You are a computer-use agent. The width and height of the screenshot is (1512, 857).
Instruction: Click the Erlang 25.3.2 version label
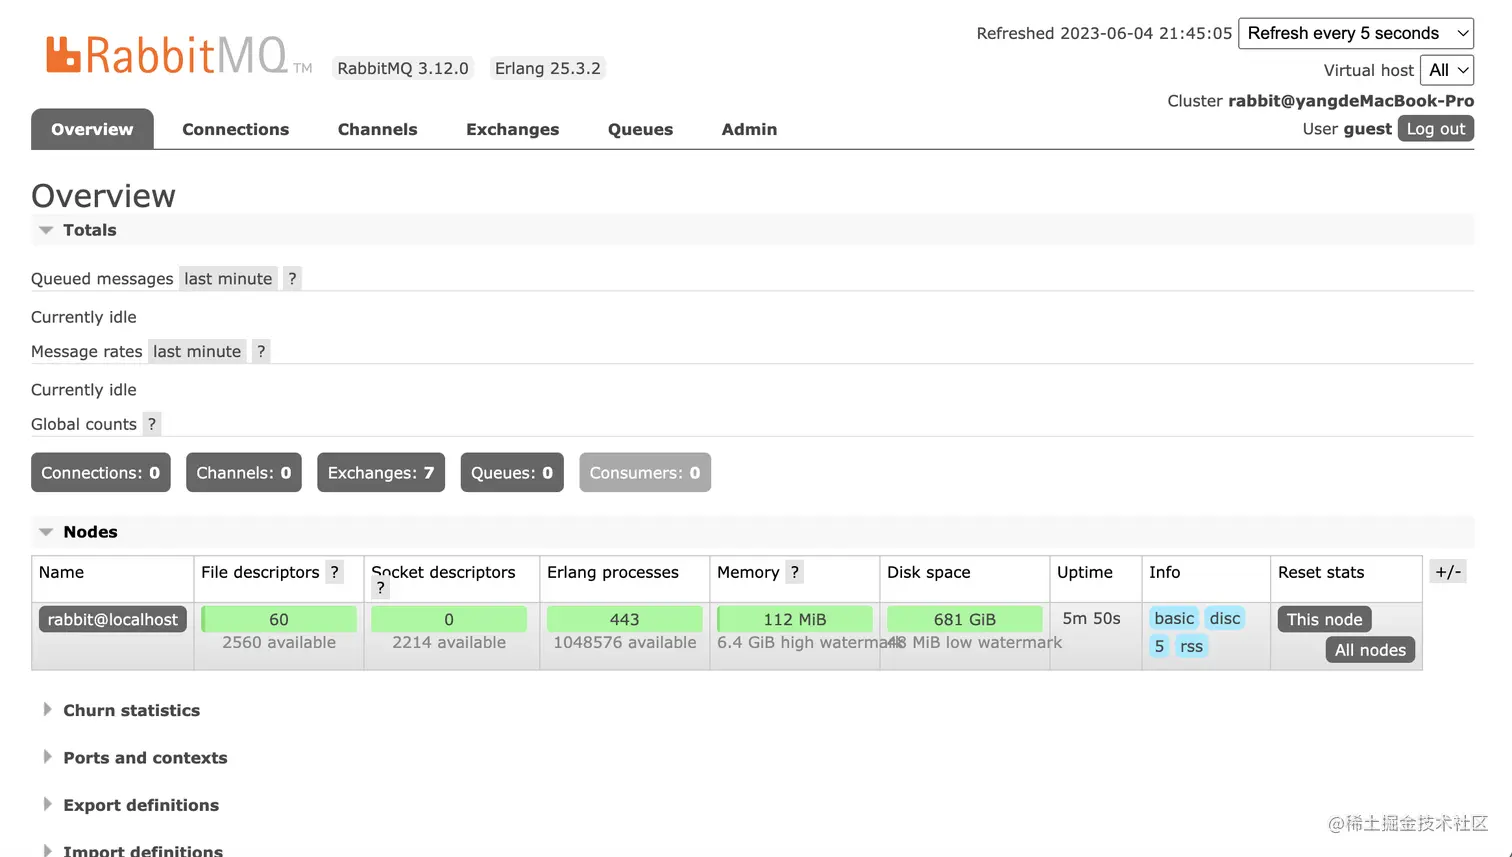[548, 68]
